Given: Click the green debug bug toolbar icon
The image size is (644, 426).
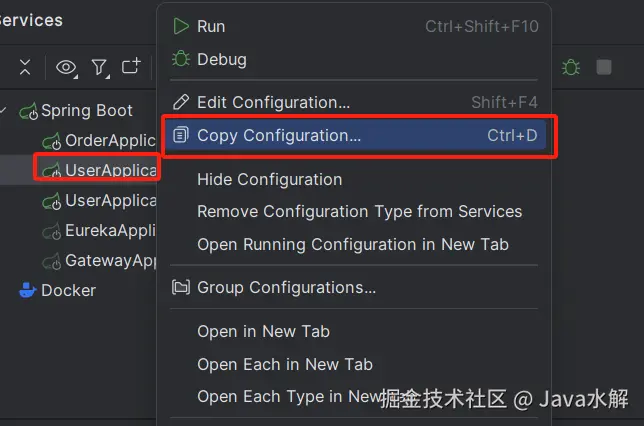Looking at the screenshot, I should 571,67.
